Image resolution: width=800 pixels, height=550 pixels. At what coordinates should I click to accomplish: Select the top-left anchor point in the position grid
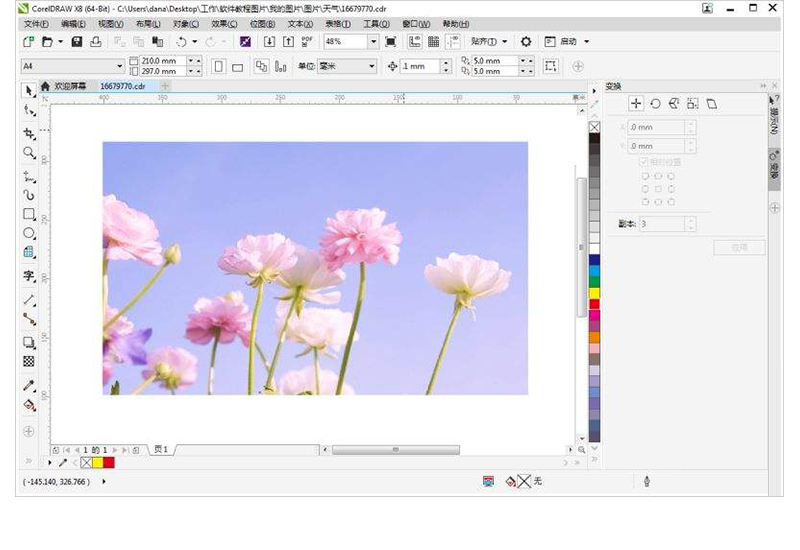pos(645,176)
